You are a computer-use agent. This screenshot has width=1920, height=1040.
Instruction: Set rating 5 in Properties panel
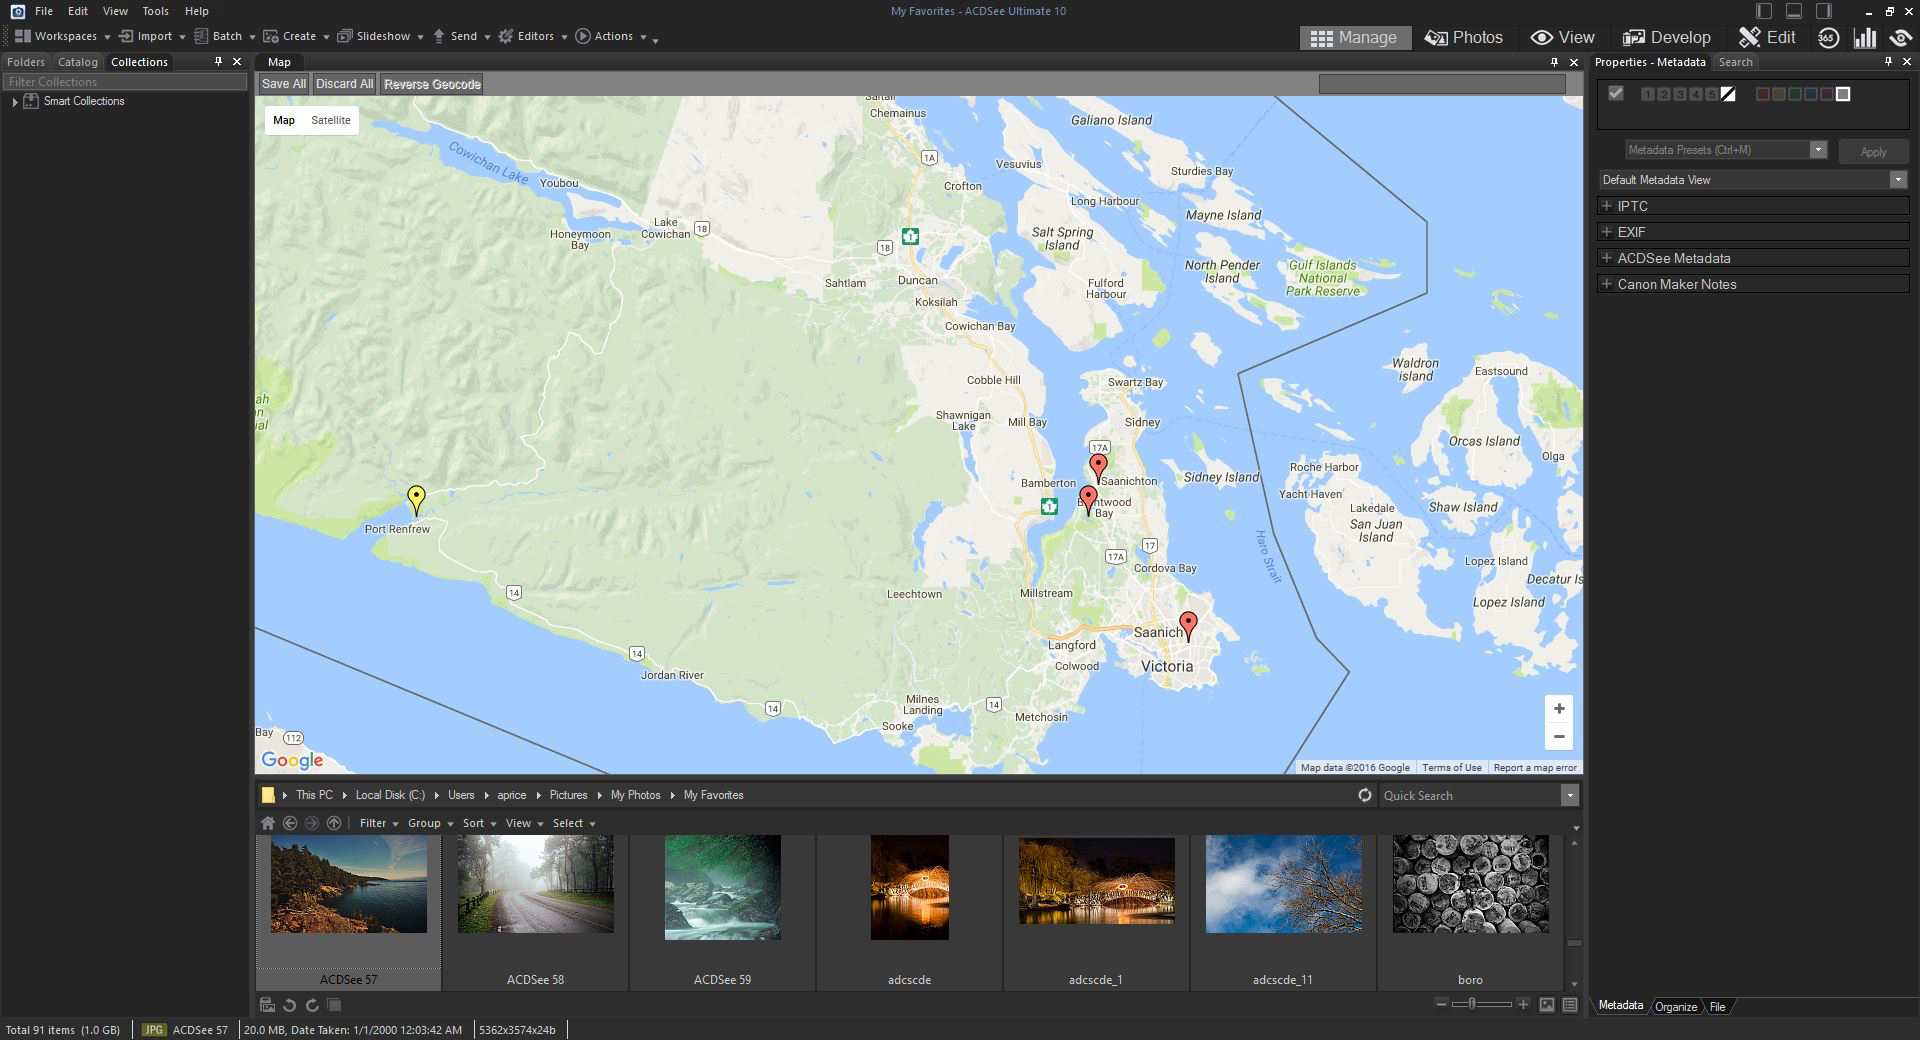(1712, 94)
